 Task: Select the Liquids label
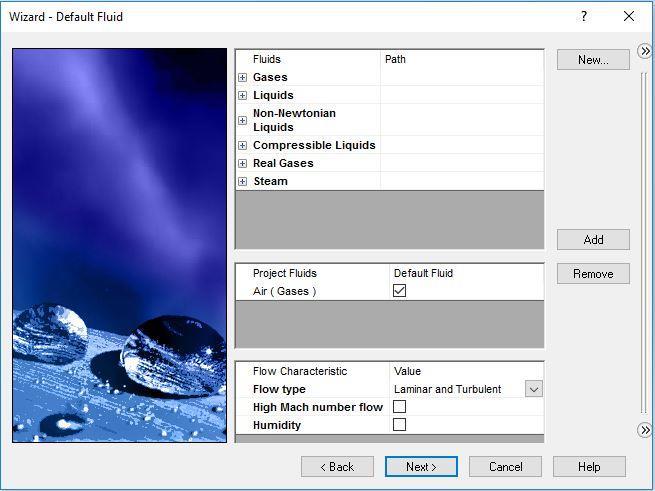coord(273,95)
